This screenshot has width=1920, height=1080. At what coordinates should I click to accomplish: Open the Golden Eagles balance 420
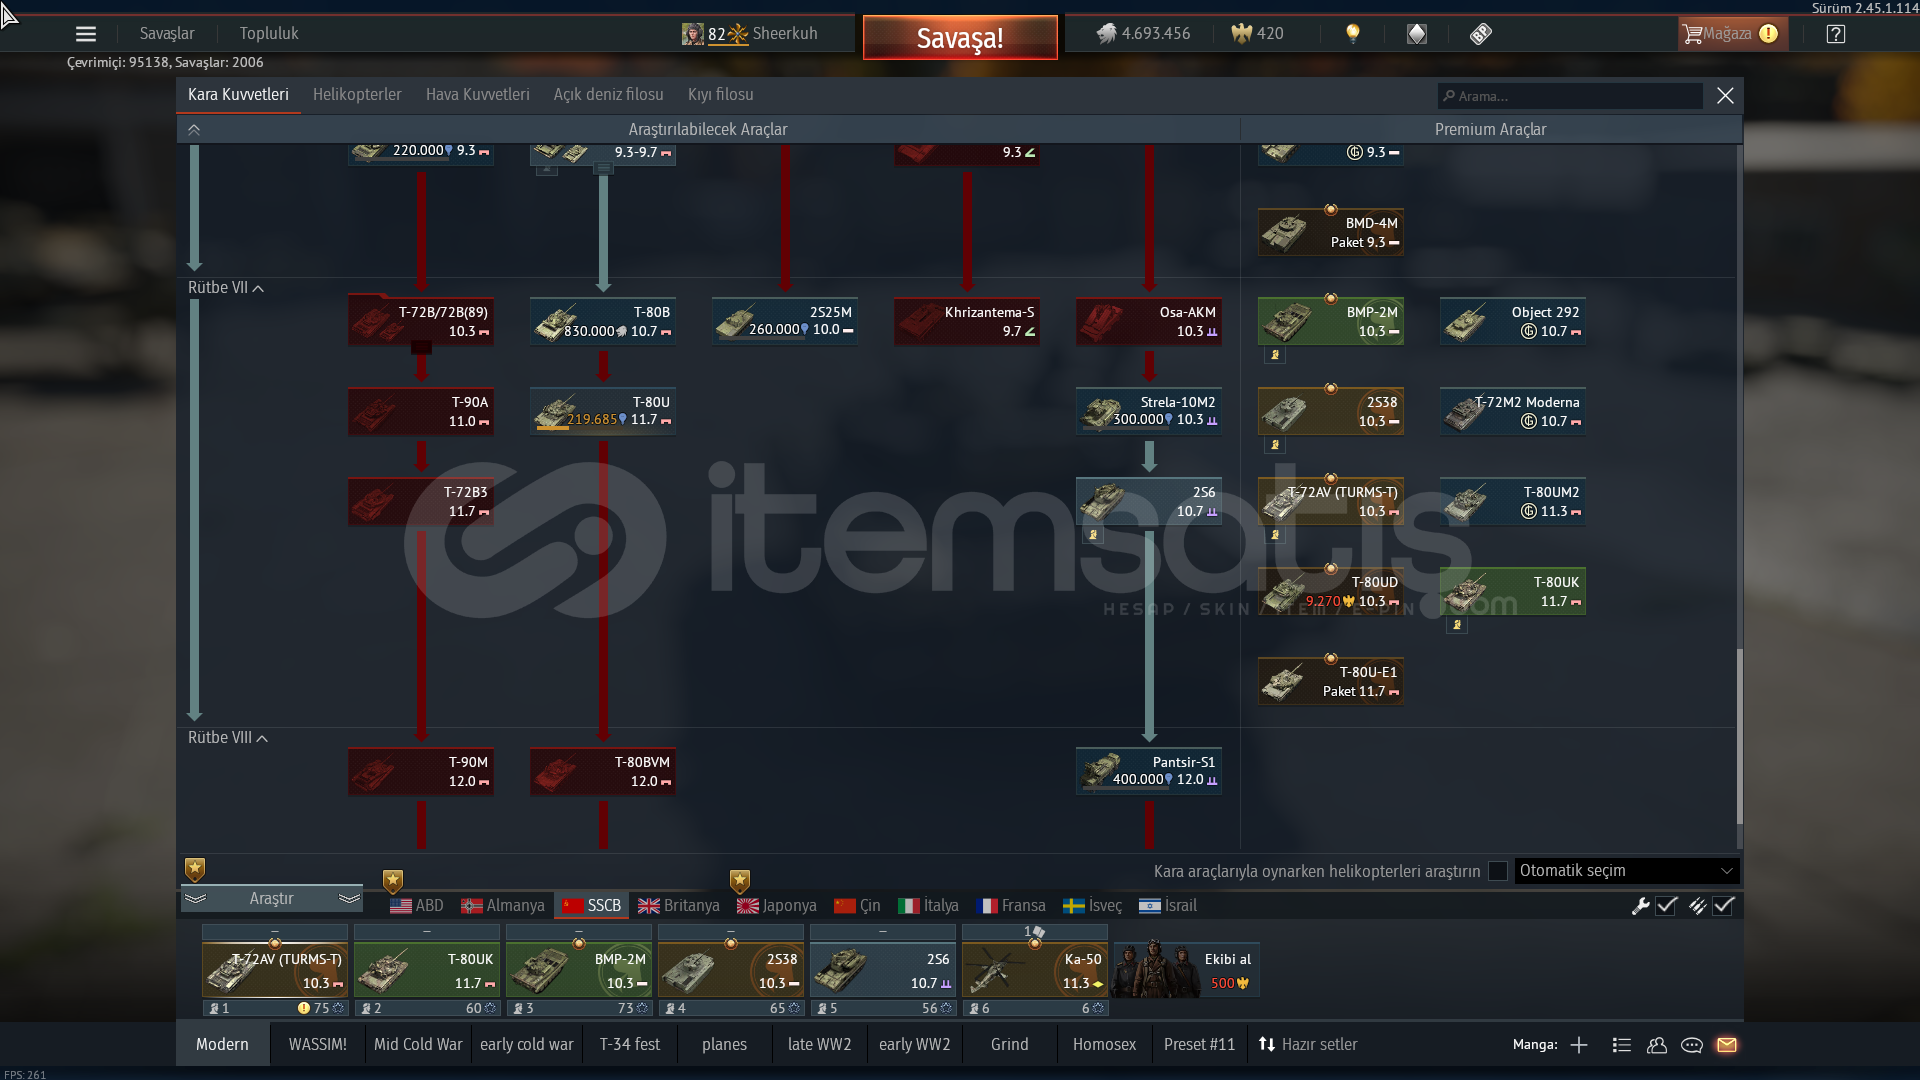click(x=1258, y=33)
